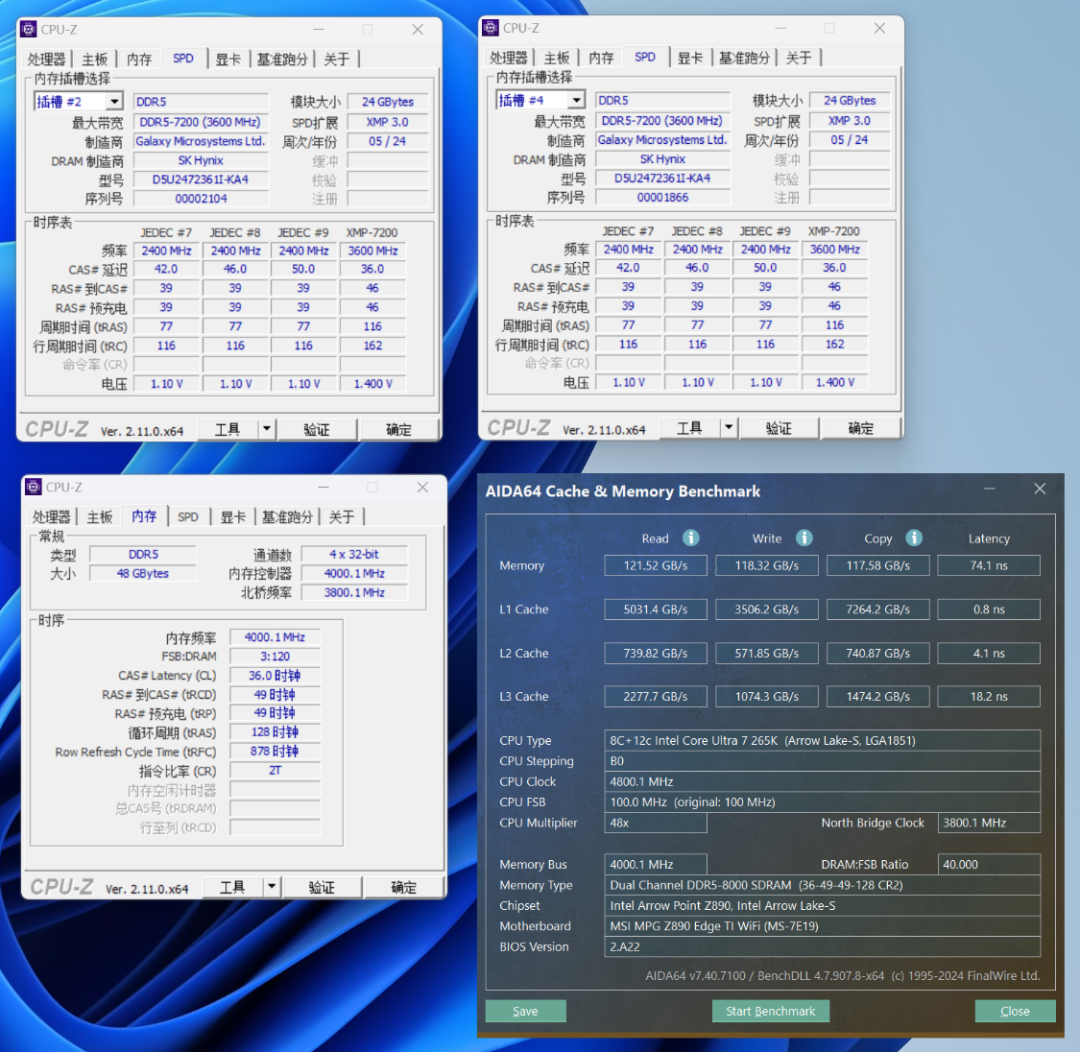Click 工具 button in slot #2 window
The height and width of the screenshot is (1052, 1080).
click(x=227, y=429)
